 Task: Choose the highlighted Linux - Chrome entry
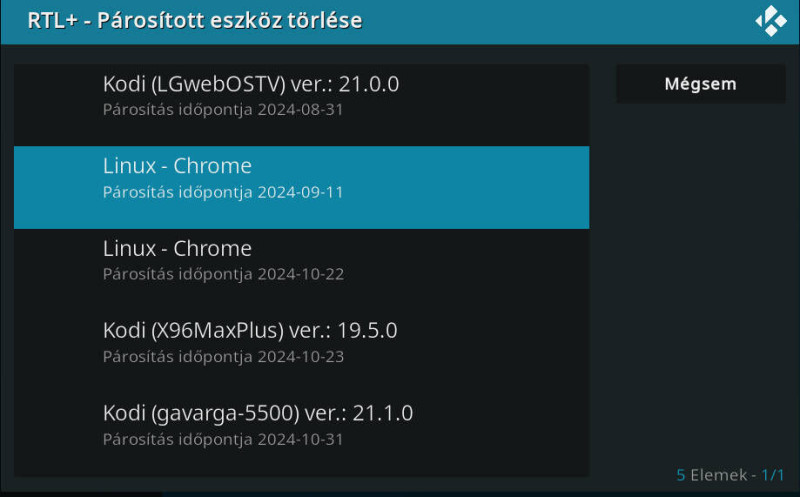click(x=302, y=187)
